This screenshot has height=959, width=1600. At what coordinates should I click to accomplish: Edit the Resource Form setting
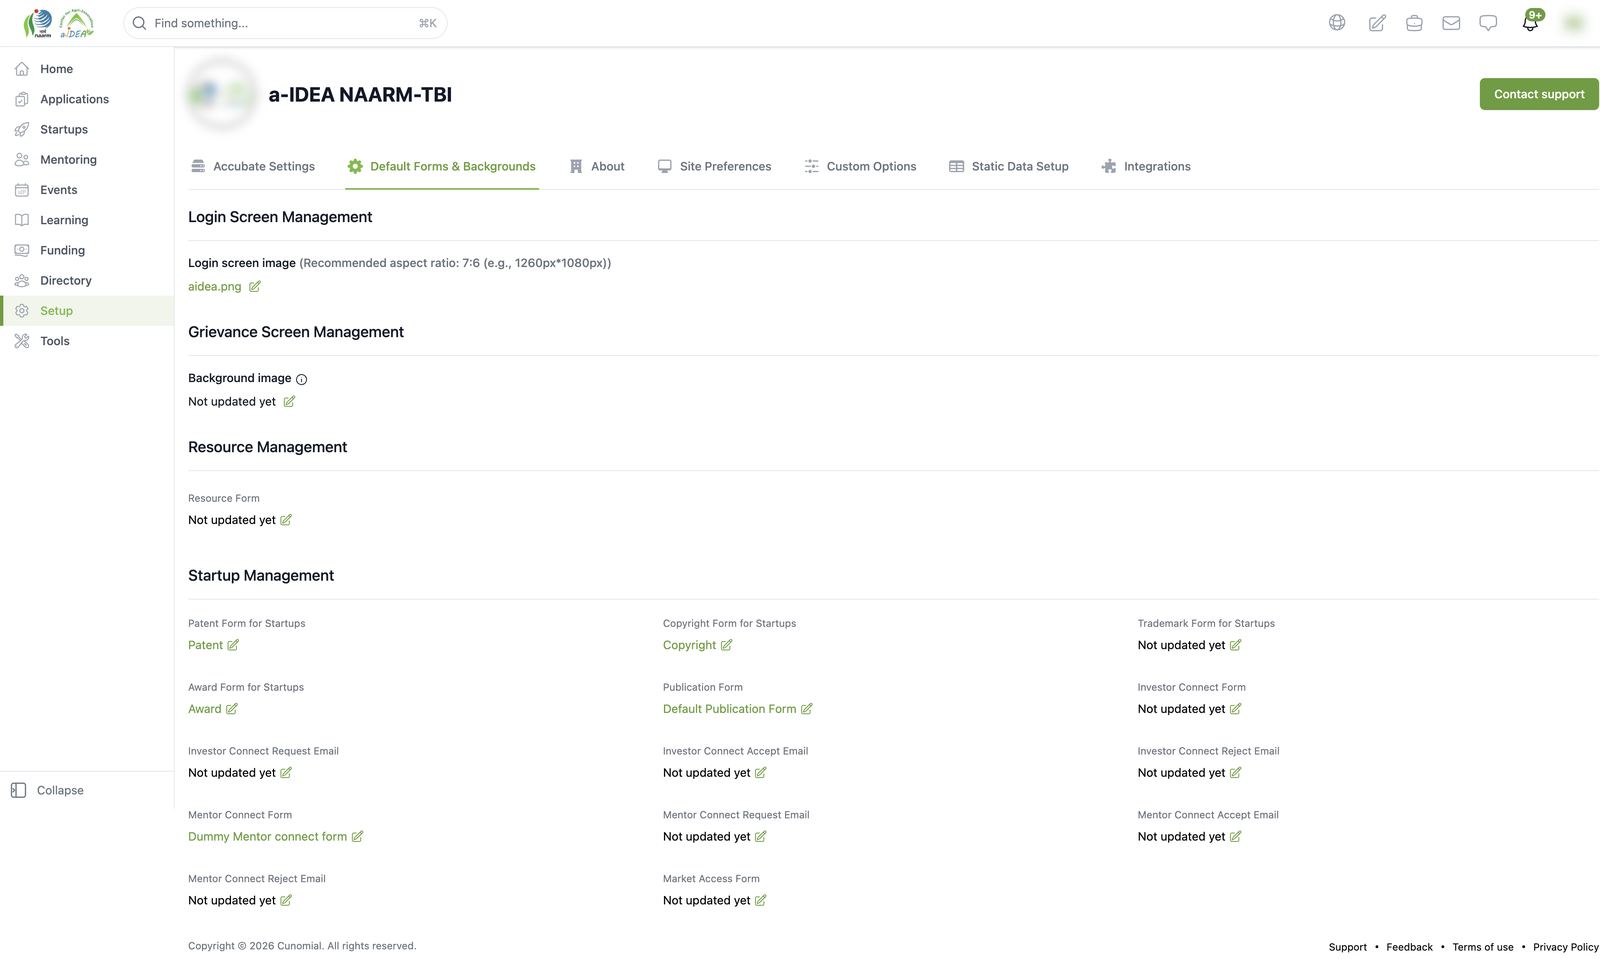[x=286, y=520]
